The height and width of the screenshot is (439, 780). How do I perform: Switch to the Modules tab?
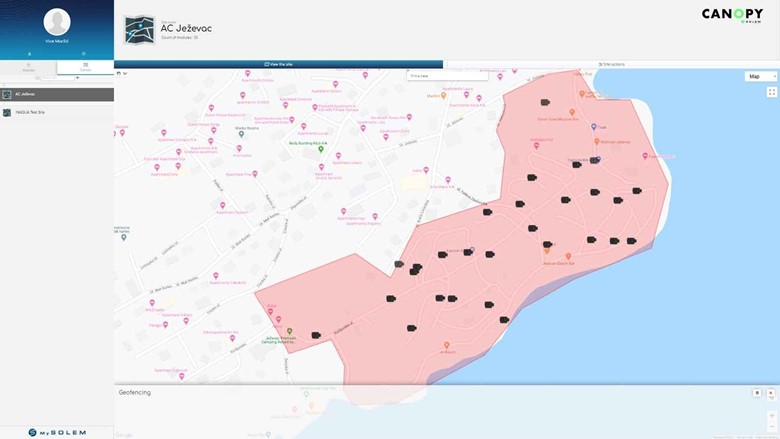(x=28, y=68)
